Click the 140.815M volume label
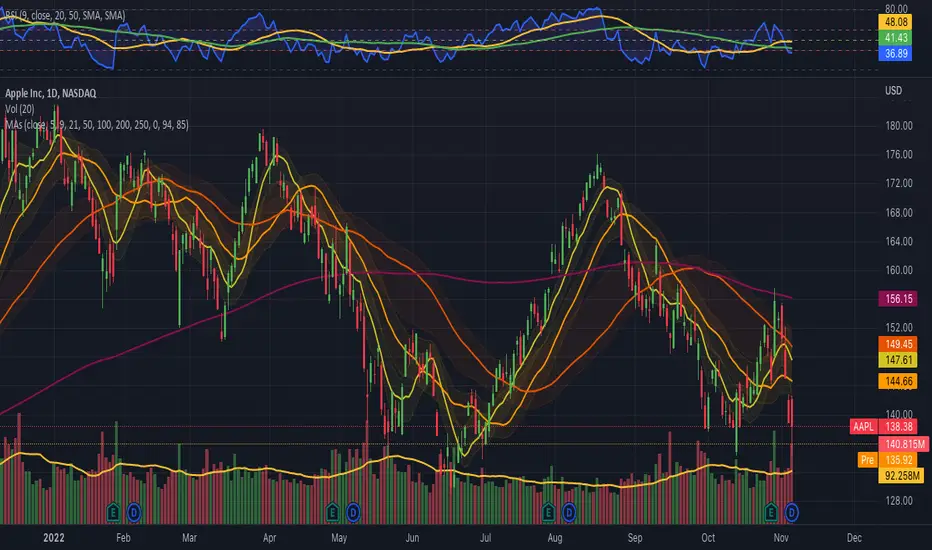 coord(903,444)
